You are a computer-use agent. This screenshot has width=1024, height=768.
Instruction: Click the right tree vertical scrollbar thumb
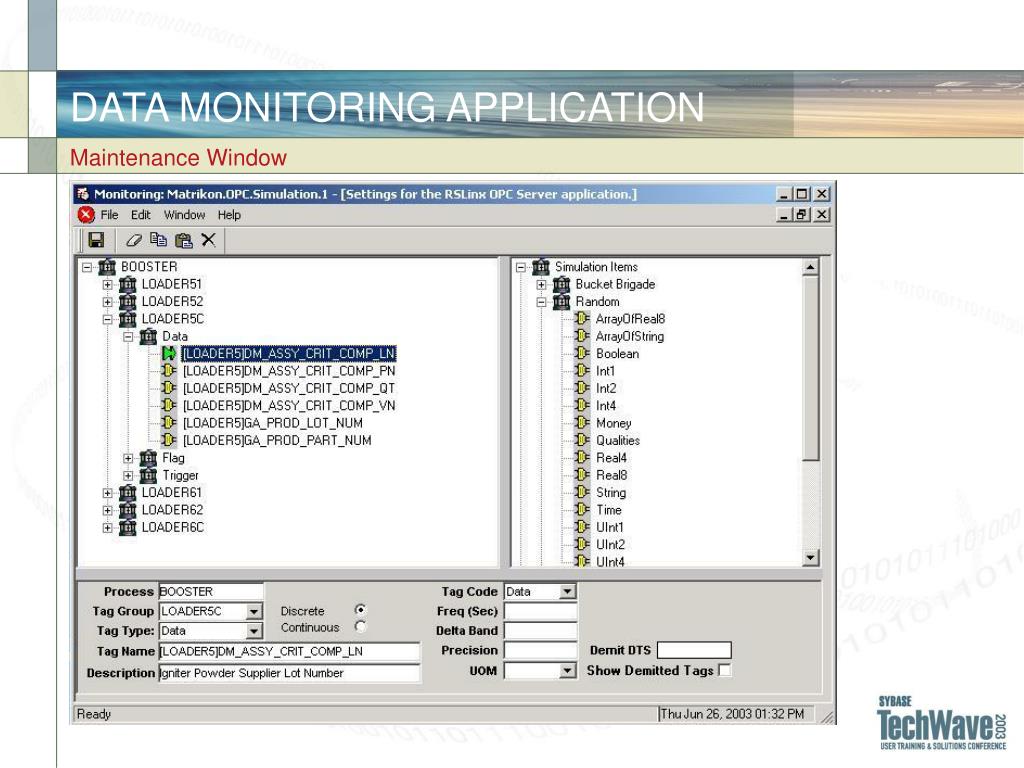(x=810, y=368)
